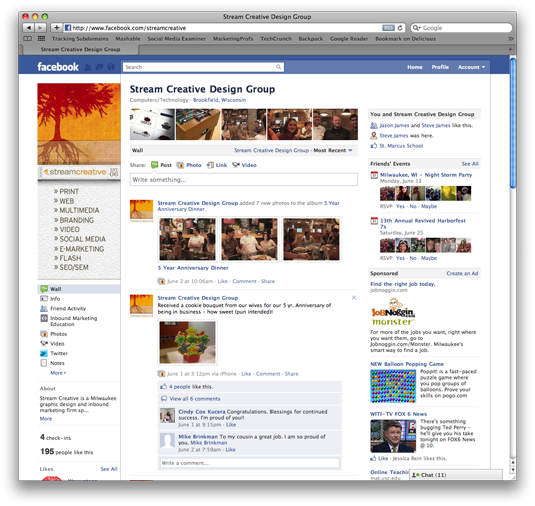Open the Mashable bookmark
The height and width of the screenshot is (506, 535).
click(x=128, y=39)
